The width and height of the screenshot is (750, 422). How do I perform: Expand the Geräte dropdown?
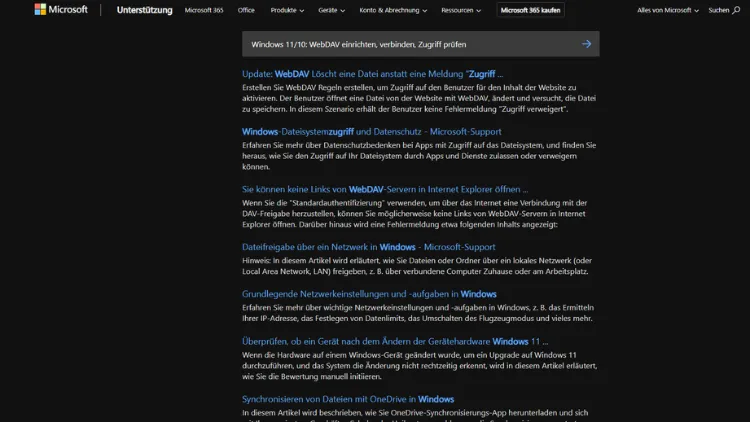331,10
